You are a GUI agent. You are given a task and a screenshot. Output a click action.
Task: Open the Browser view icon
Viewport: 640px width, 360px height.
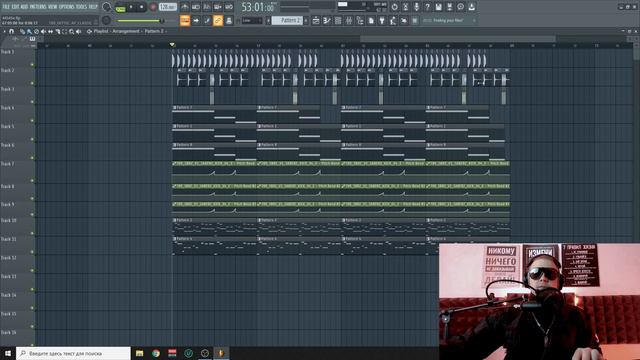tap(360, 20)
